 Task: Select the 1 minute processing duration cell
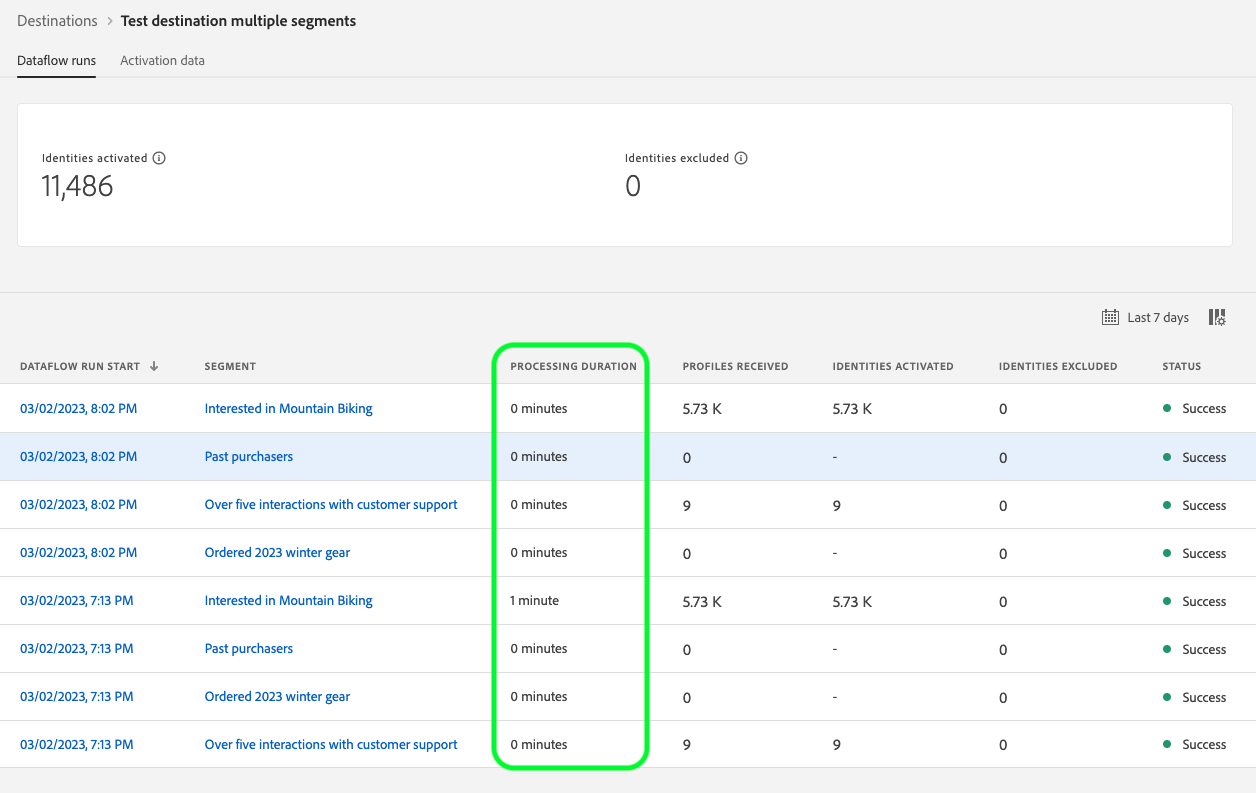(535, 600)
